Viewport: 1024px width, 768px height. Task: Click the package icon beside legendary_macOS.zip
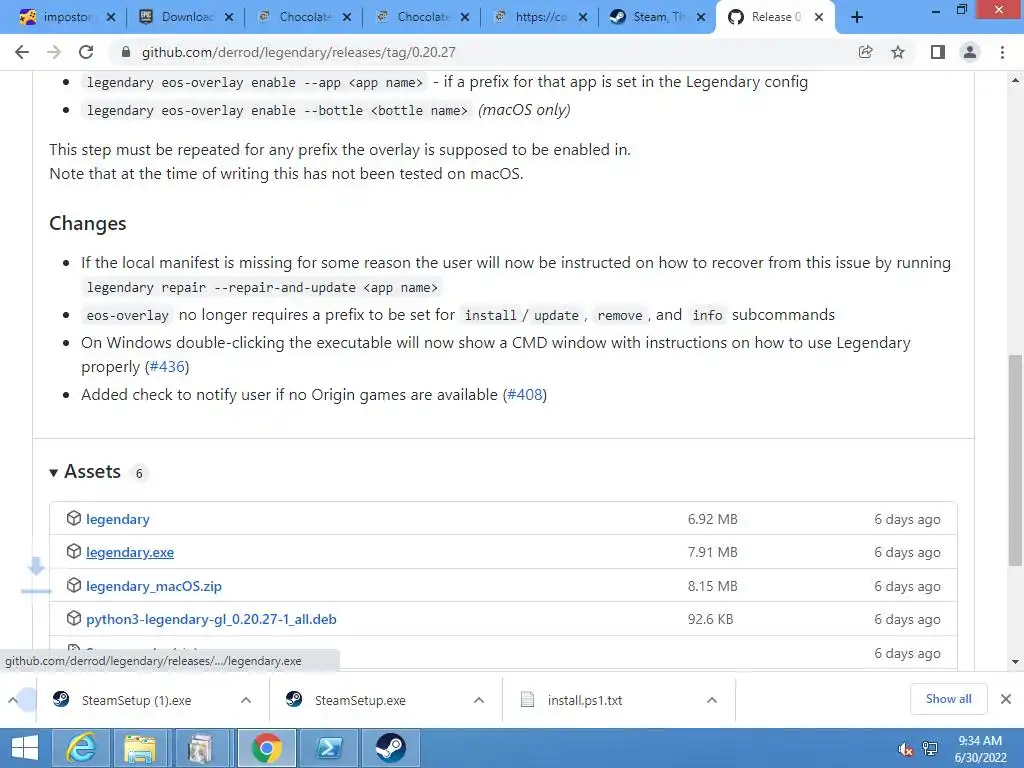[x=74, y=585]
